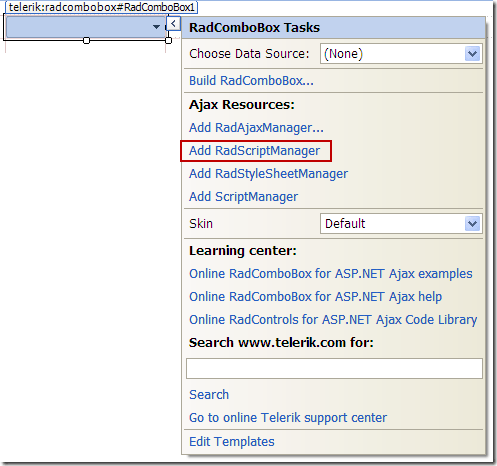Click the Search www.telerik.com for heading

click(281, 343)
